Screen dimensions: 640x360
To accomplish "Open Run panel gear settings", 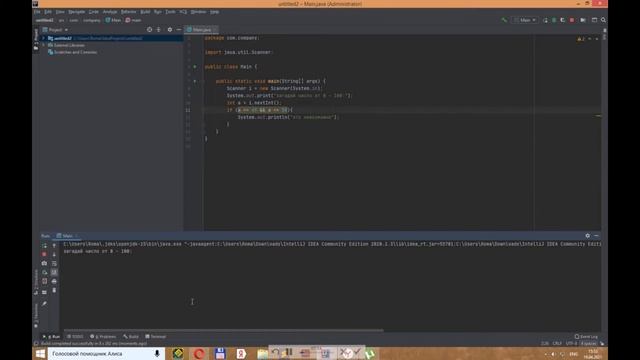I will click(588, 236).
